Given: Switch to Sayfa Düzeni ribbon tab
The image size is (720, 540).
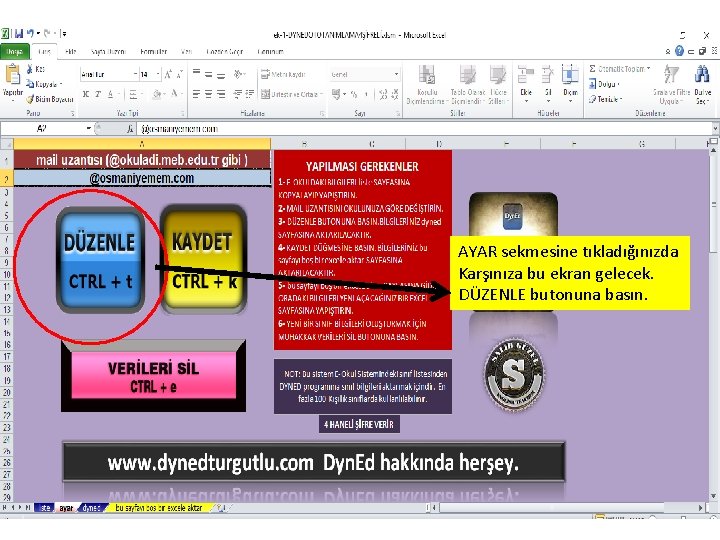Looking at the screenshot, I should pyautogui.click(x=108, y=51).
